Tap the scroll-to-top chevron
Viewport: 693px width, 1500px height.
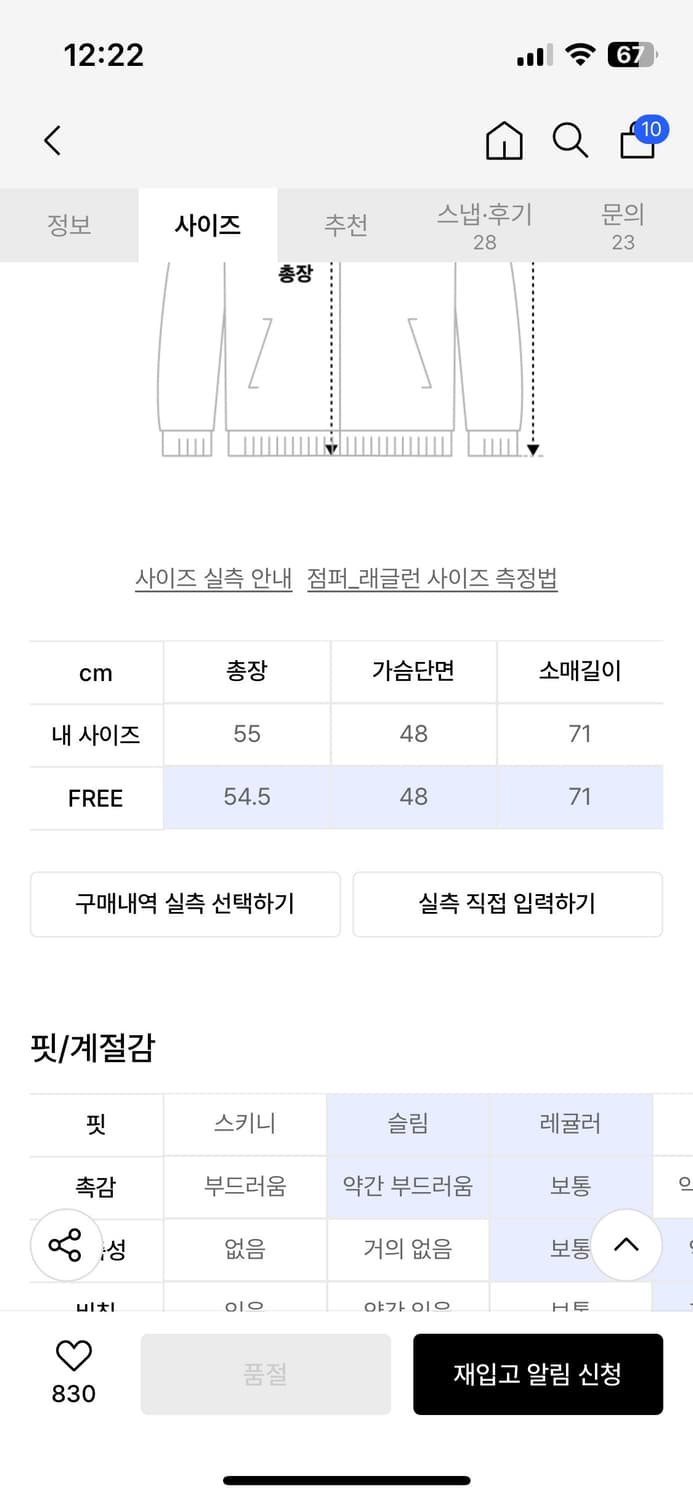[x=627, y=1246]
